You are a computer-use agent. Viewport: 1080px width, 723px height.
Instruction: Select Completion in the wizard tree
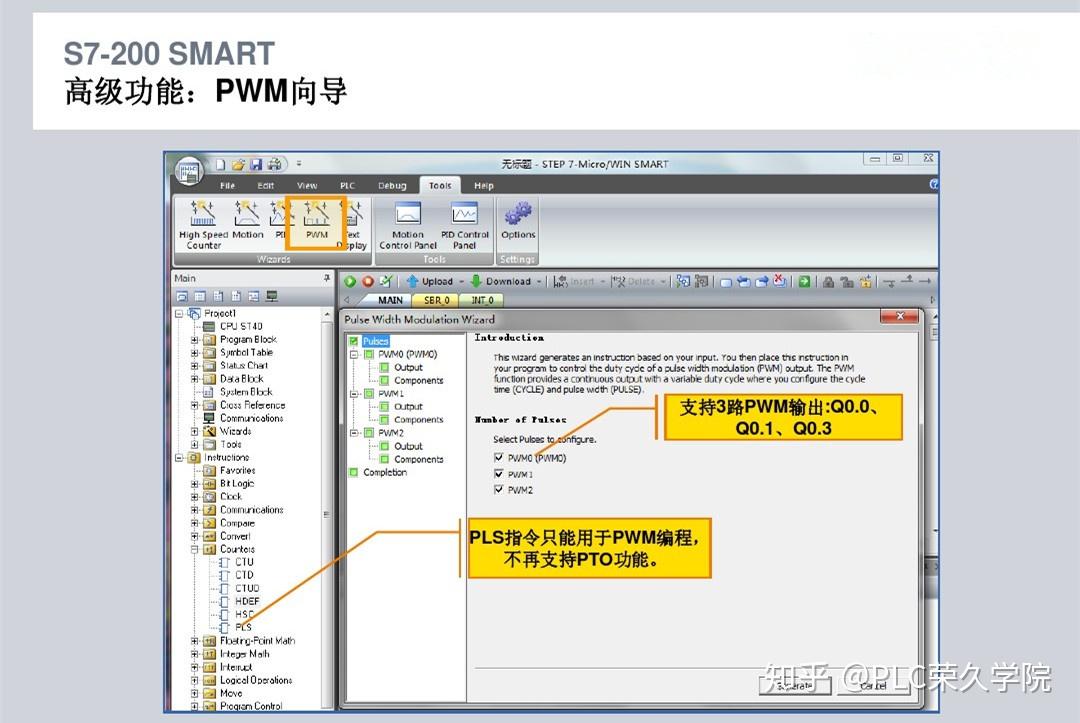[x=385, y=472]
